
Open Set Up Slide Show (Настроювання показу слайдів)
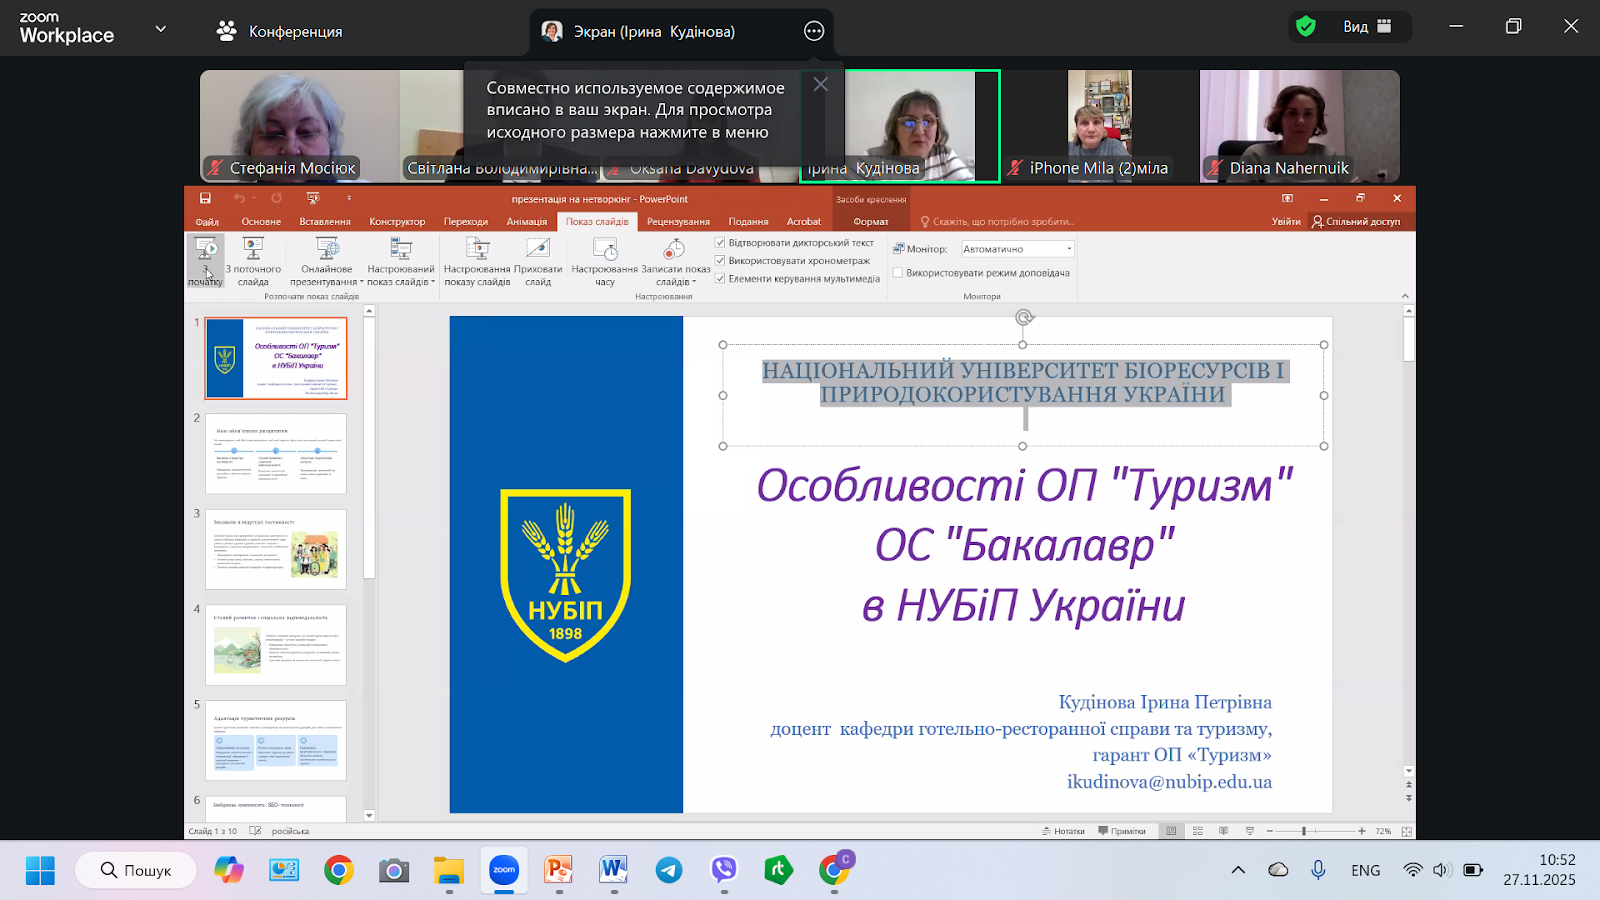(x=477, y=260)
